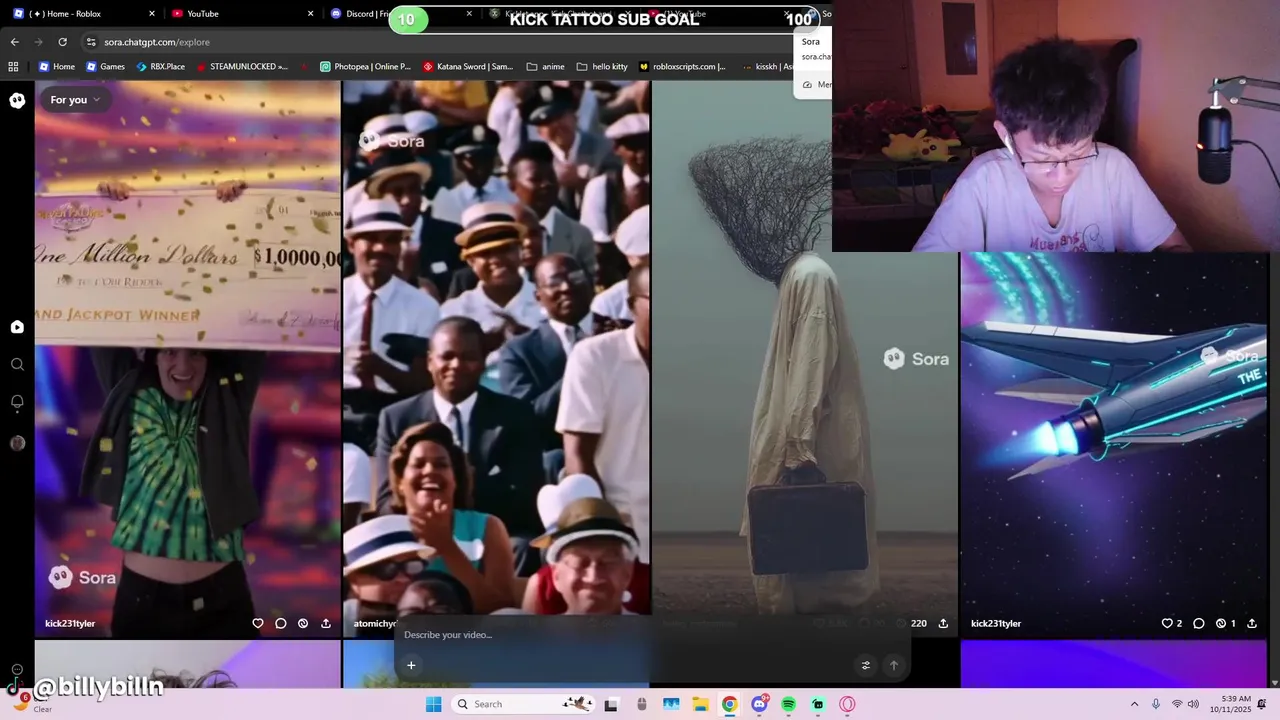Open the Home bookmark

point(57,67)
